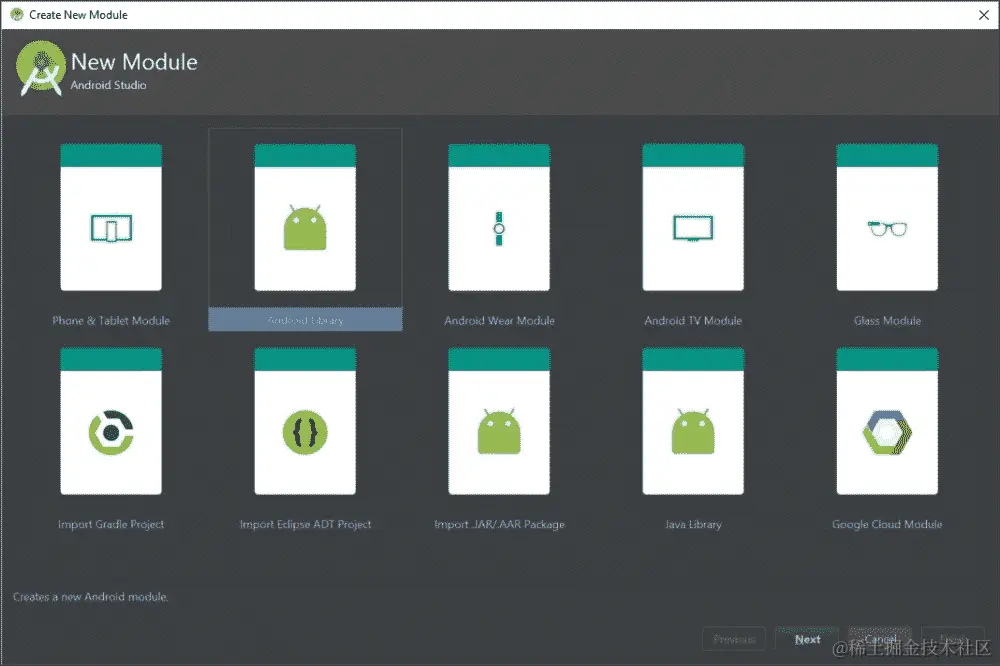The width and height of the screenshot is (1000, 666).
Task: Click the Phone & Tablet Module label
Action: pyautogui.click(x=111, y=320)
